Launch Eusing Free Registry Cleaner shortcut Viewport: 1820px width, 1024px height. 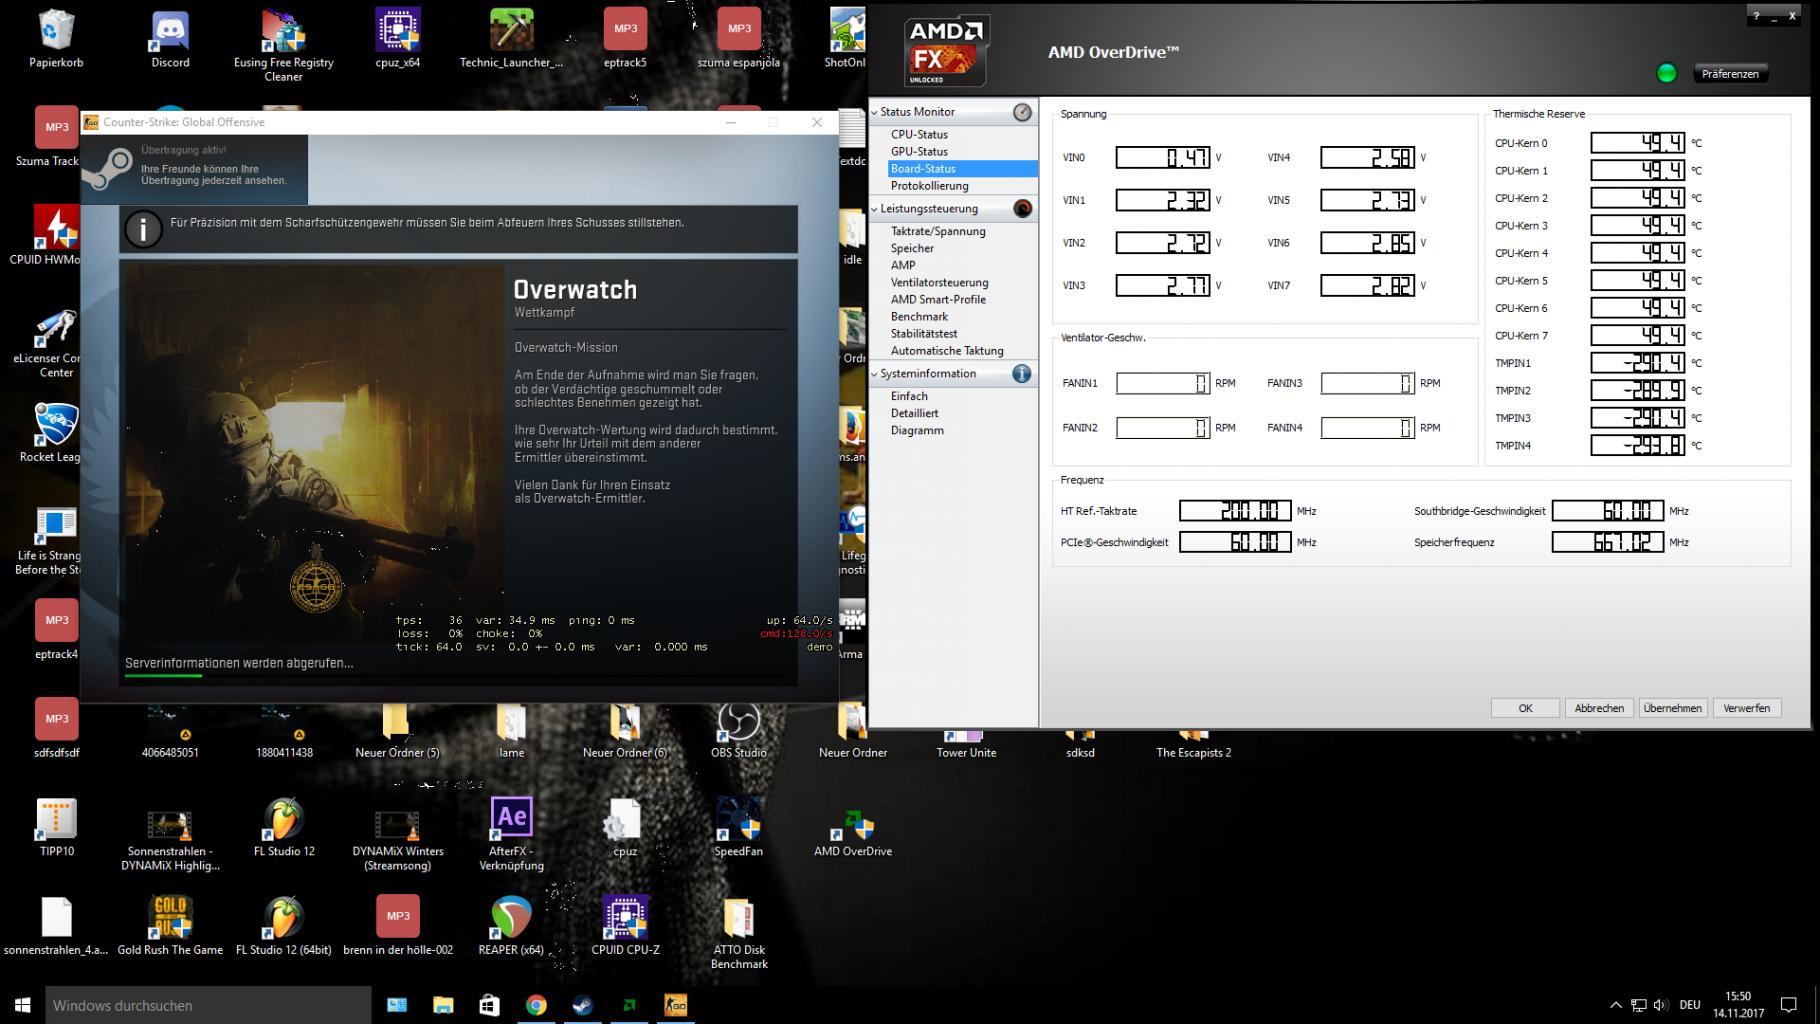284,45
